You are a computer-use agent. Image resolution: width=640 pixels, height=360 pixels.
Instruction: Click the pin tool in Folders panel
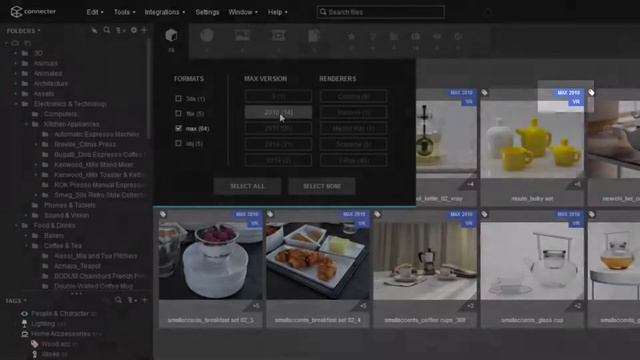point(94,30)
